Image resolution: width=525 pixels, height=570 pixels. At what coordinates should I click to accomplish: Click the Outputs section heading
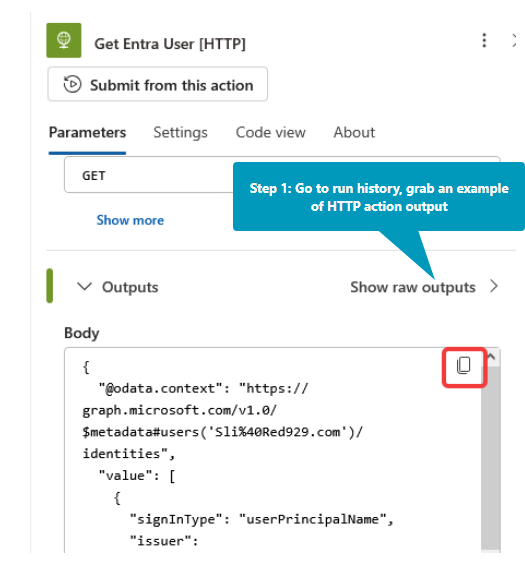(130, 287)
